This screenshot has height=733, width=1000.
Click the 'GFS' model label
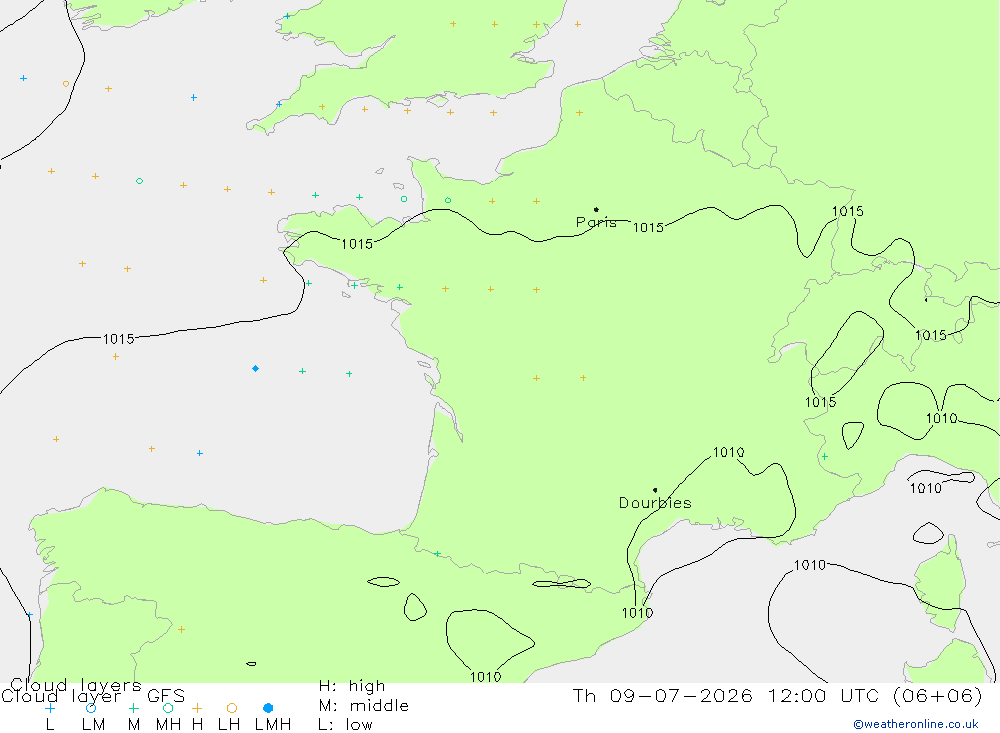click(166, 696)
